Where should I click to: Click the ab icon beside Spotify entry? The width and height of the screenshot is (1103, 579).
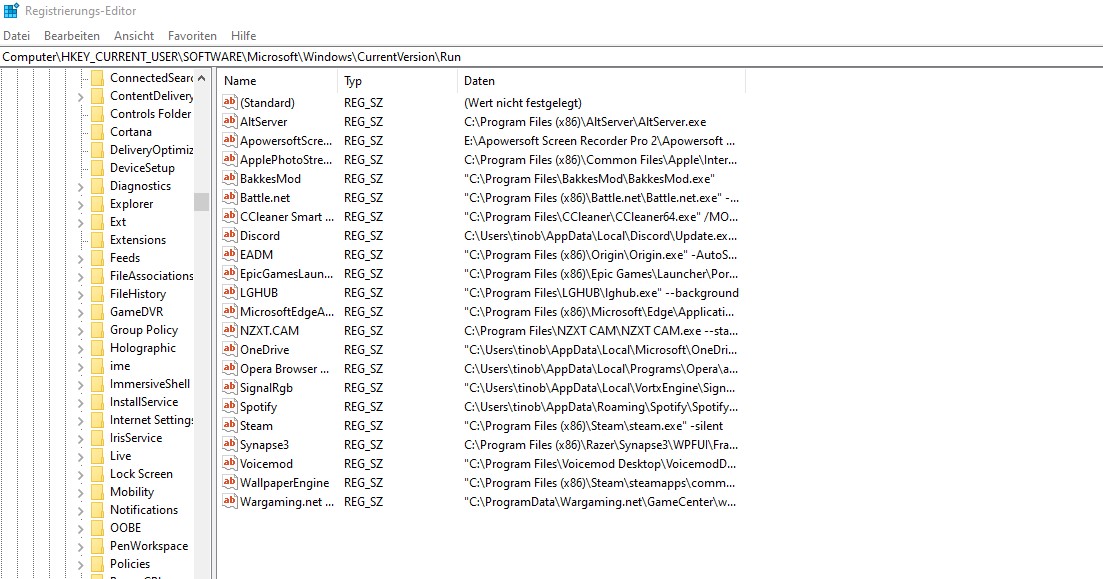click(229, 406)
